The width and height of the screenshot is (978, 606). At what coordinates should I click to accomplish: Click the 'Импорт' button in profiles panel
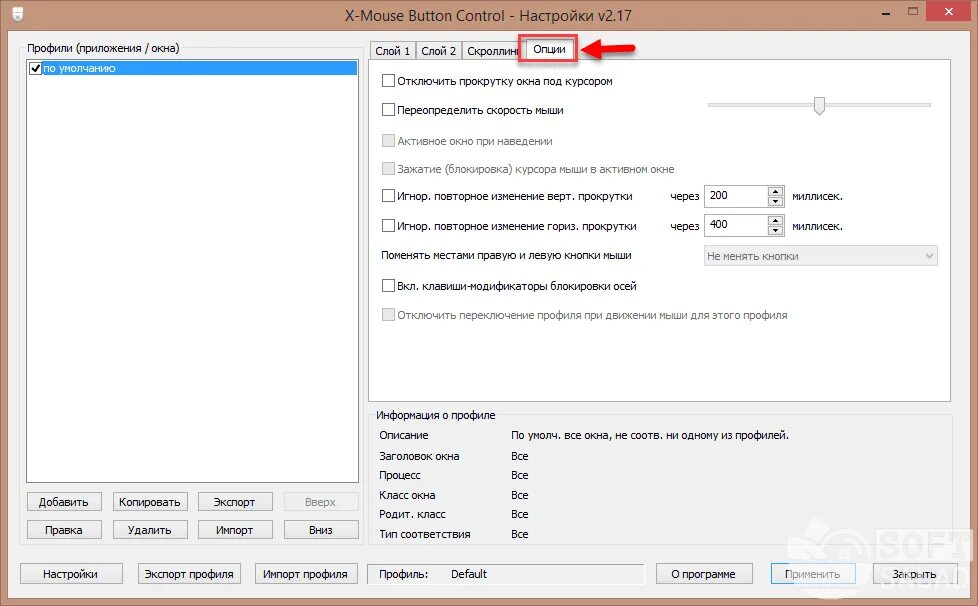coord(235,530)
